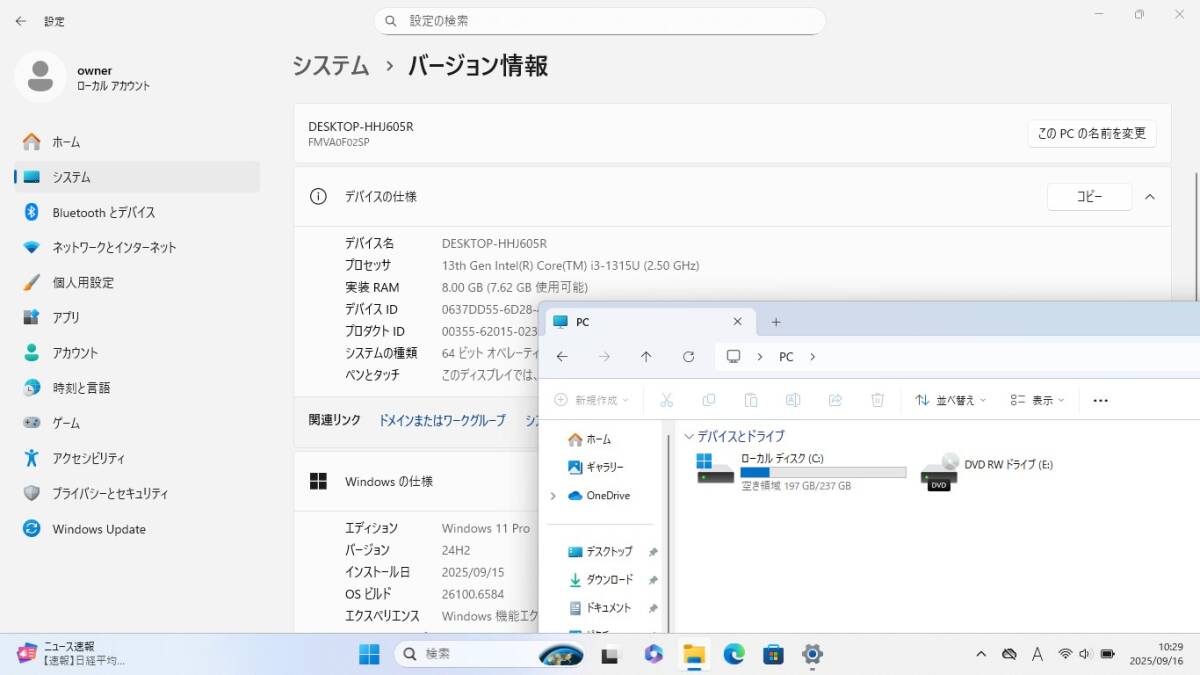Open Windows Update in sidebar
This screenshot has width=1200, height=675.
(98, 529)
